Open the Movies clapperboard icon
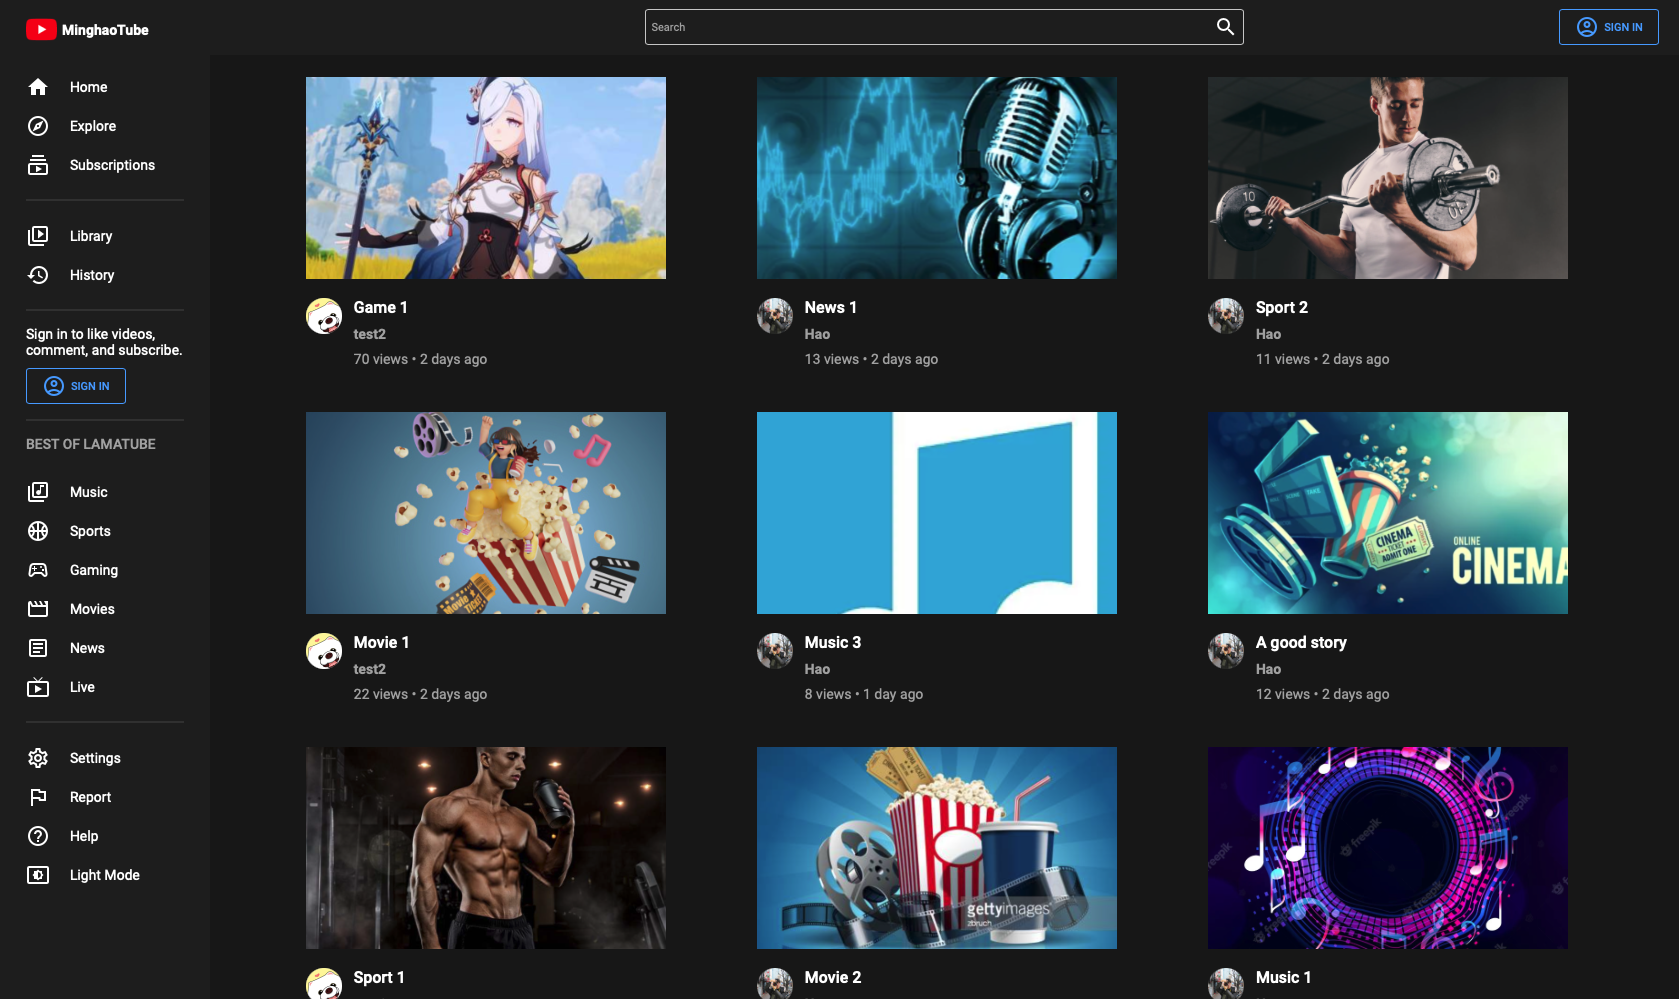Image resolution: width=1679 pixels, height=999 pixels. 38,609
